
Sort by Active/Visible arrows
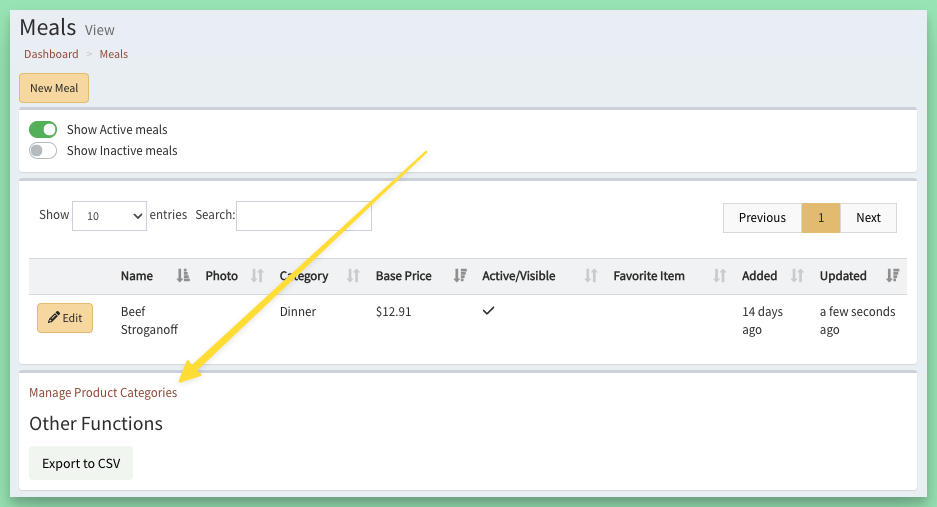point(590,275)
